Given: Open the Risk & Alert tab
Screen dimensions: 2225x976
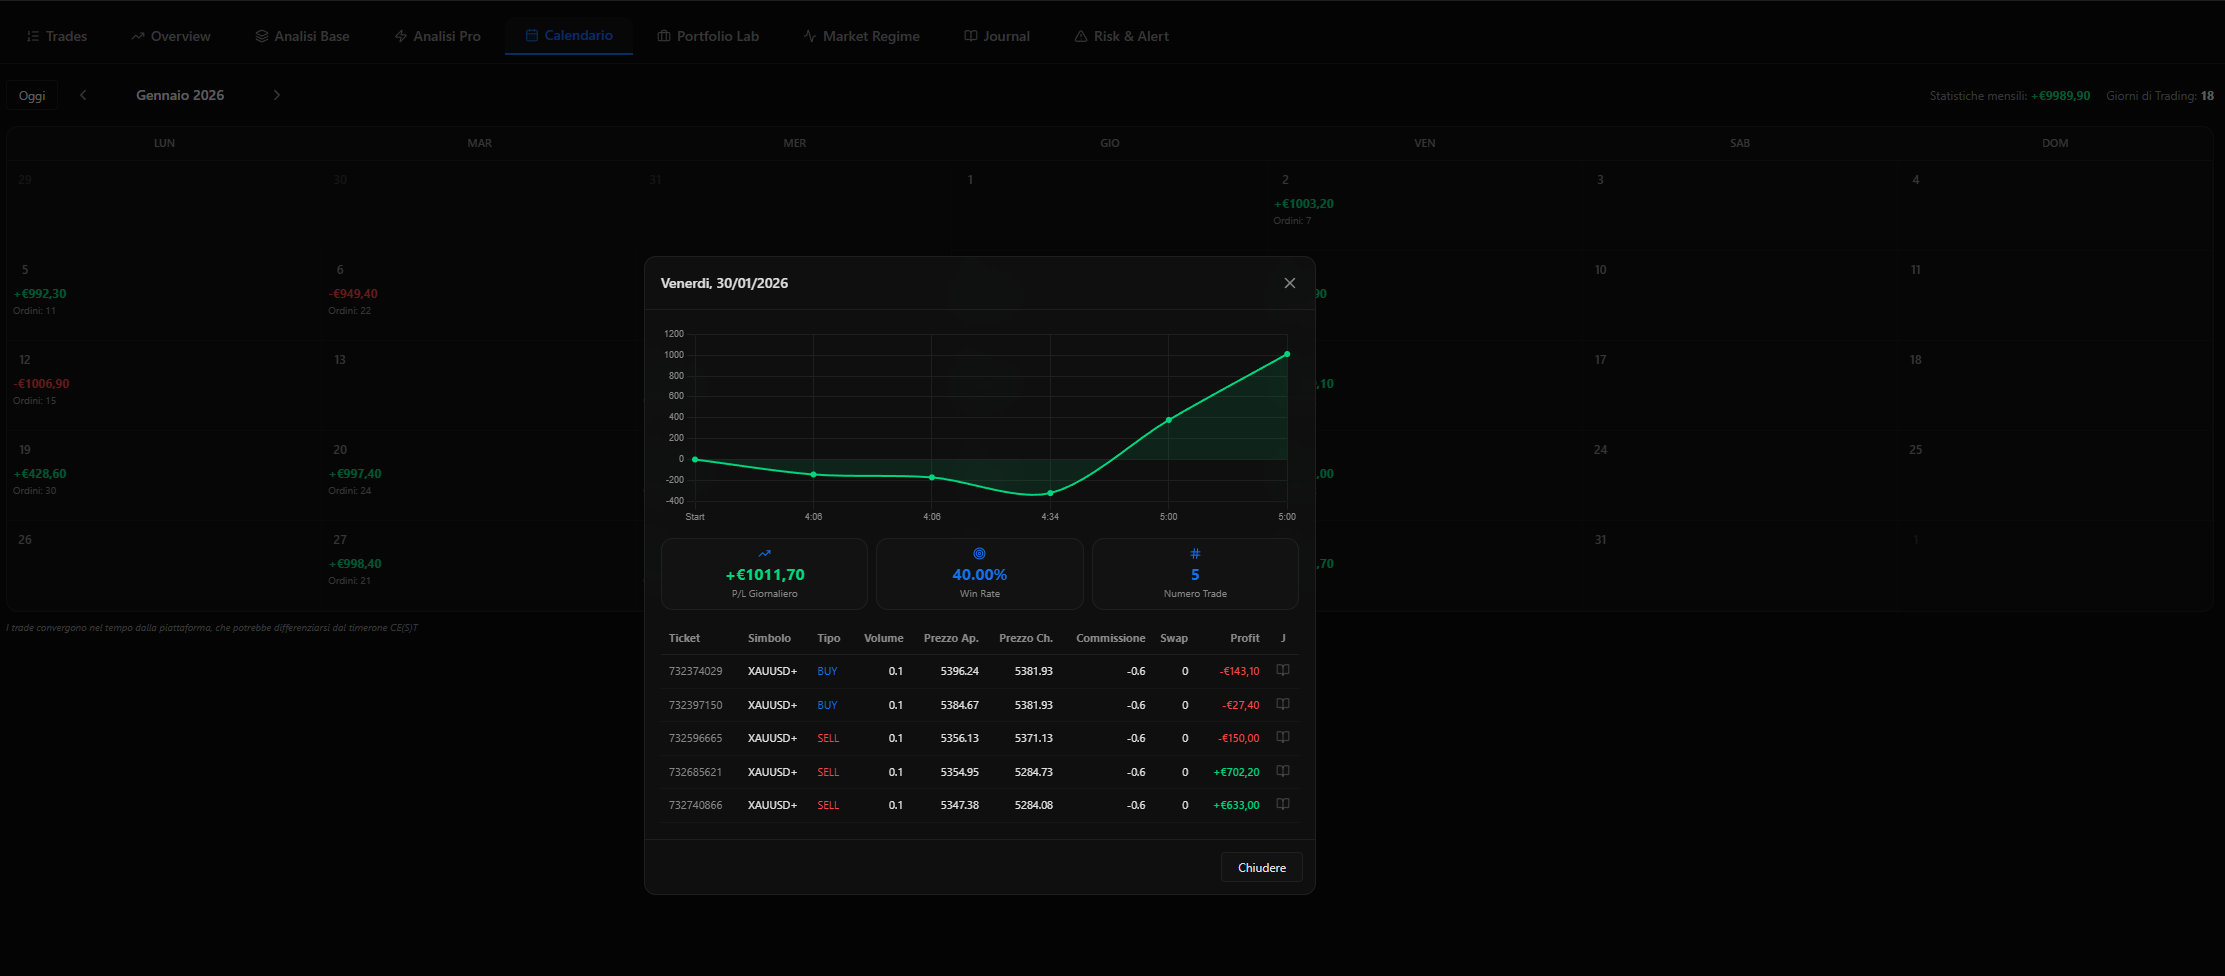Looking at the screenshot, I should pos(1121,36).
